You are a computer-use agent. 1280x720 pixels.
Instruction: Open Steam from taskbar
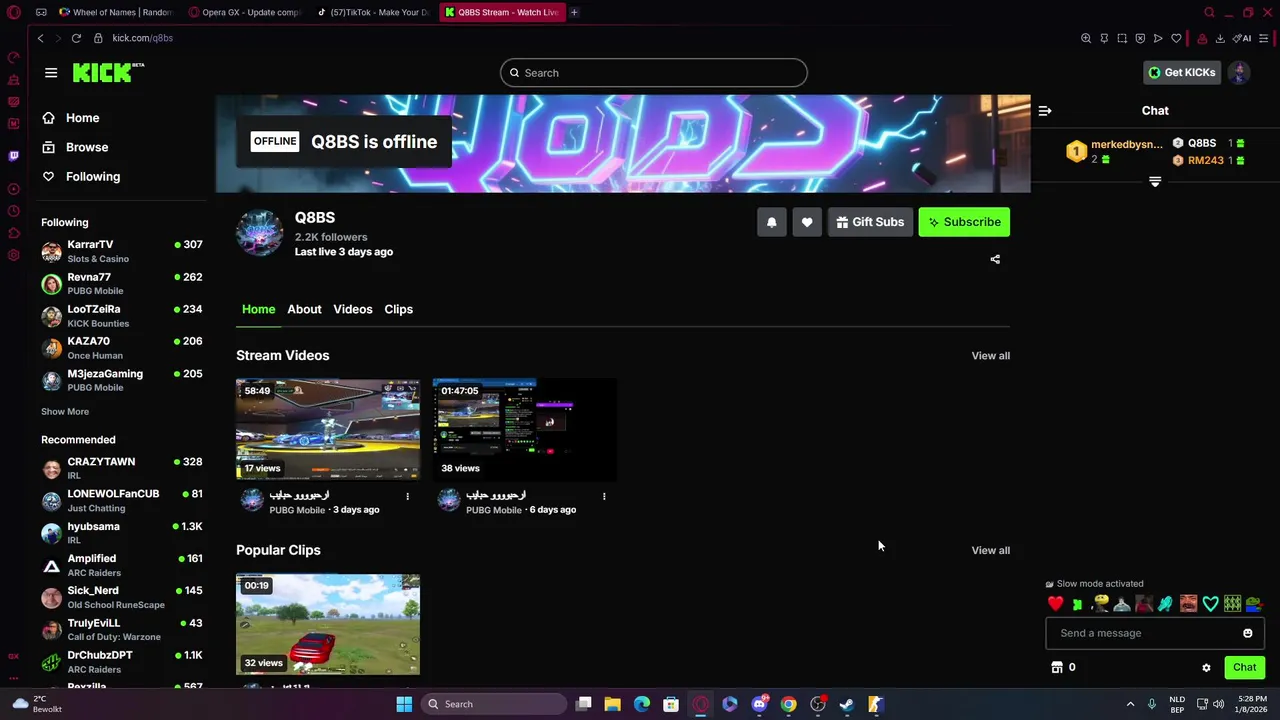coord(846,704)
